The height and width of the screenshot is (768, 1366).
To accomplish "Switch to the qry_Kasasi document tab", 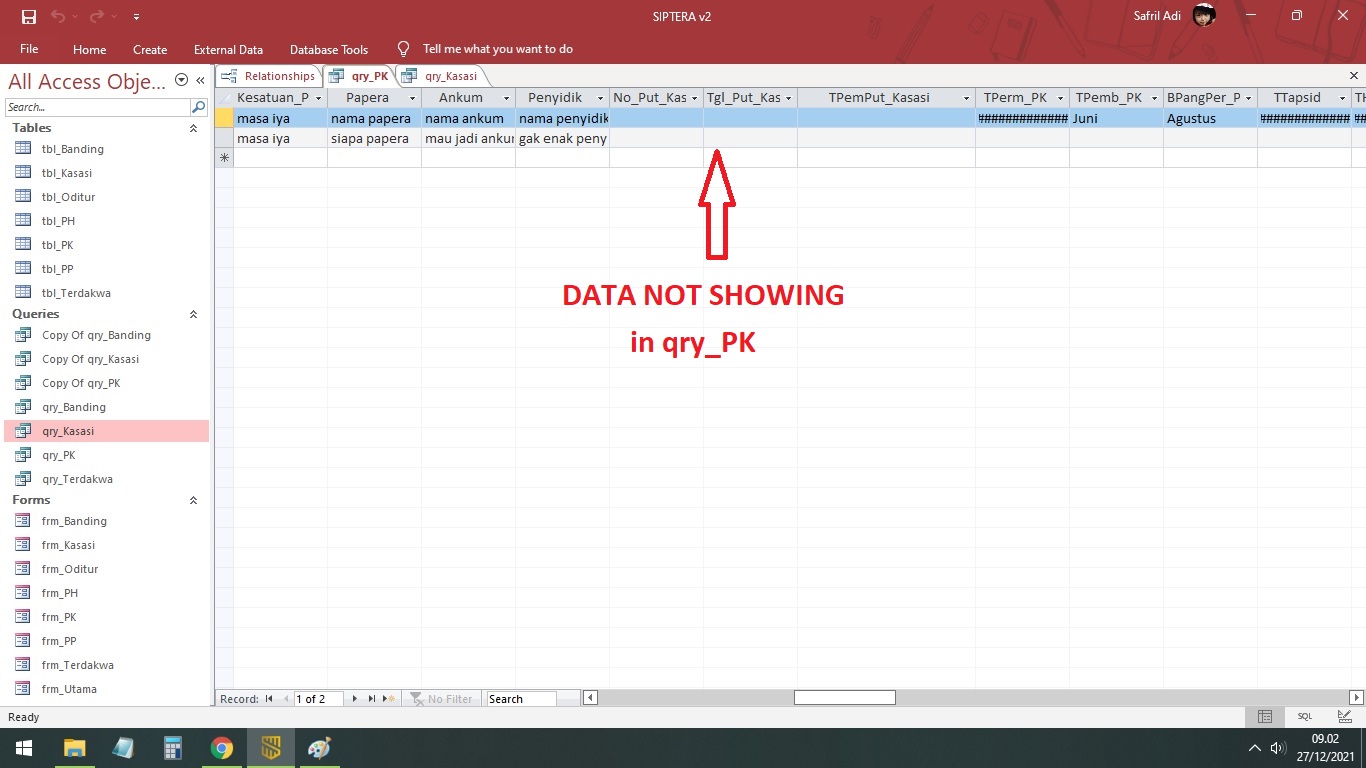I will click(x=440, y=76).
